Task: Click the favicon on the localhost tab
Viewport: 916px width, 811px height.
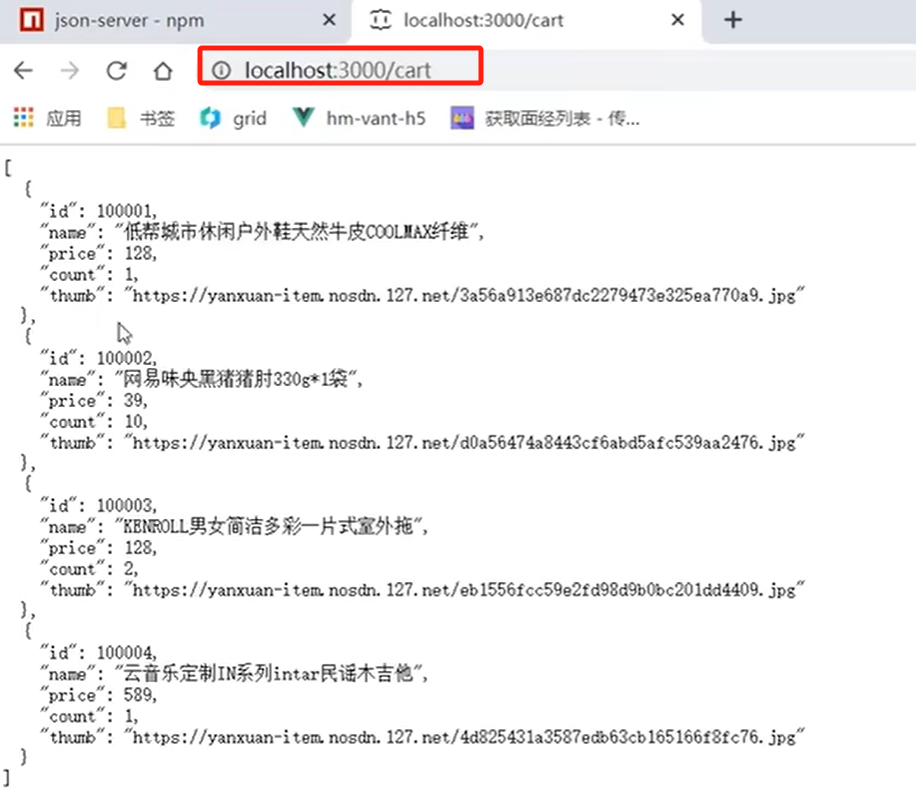Action: tap(380, 20)
